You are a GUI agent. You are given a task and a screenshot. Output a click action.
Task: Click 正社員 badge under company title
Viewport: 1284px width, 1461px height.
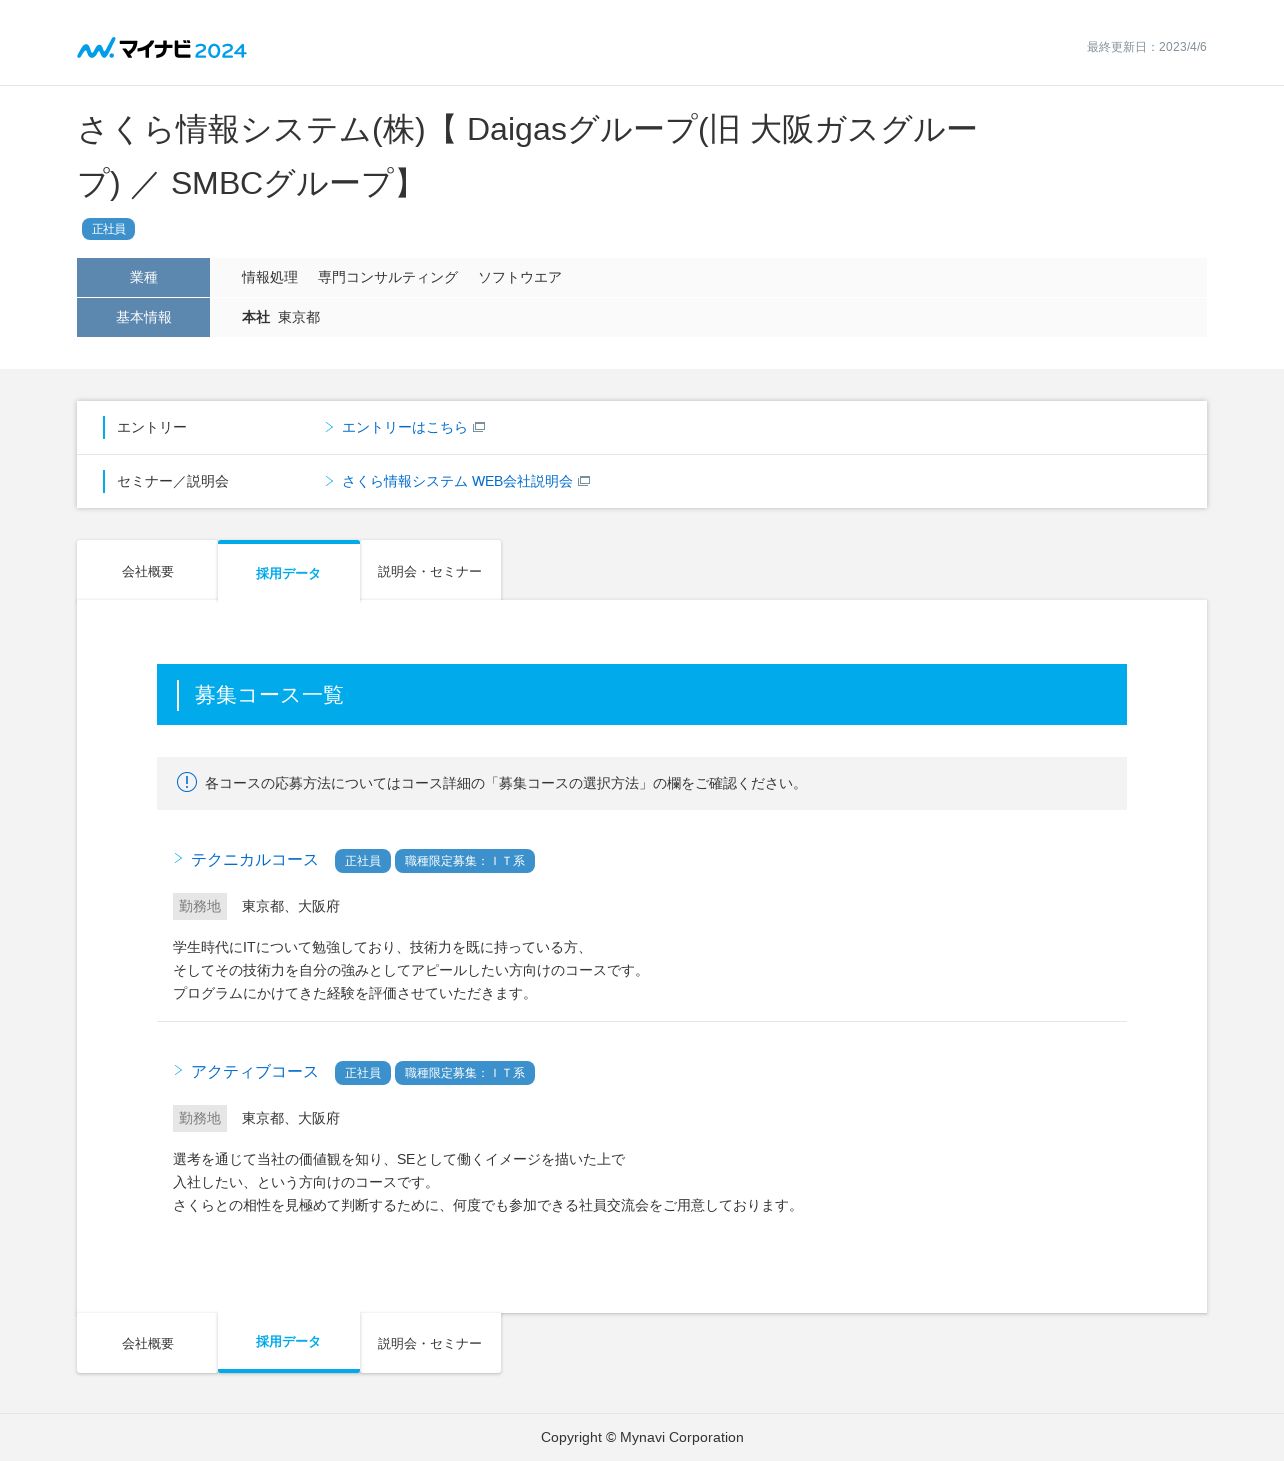tap(108, 229)
